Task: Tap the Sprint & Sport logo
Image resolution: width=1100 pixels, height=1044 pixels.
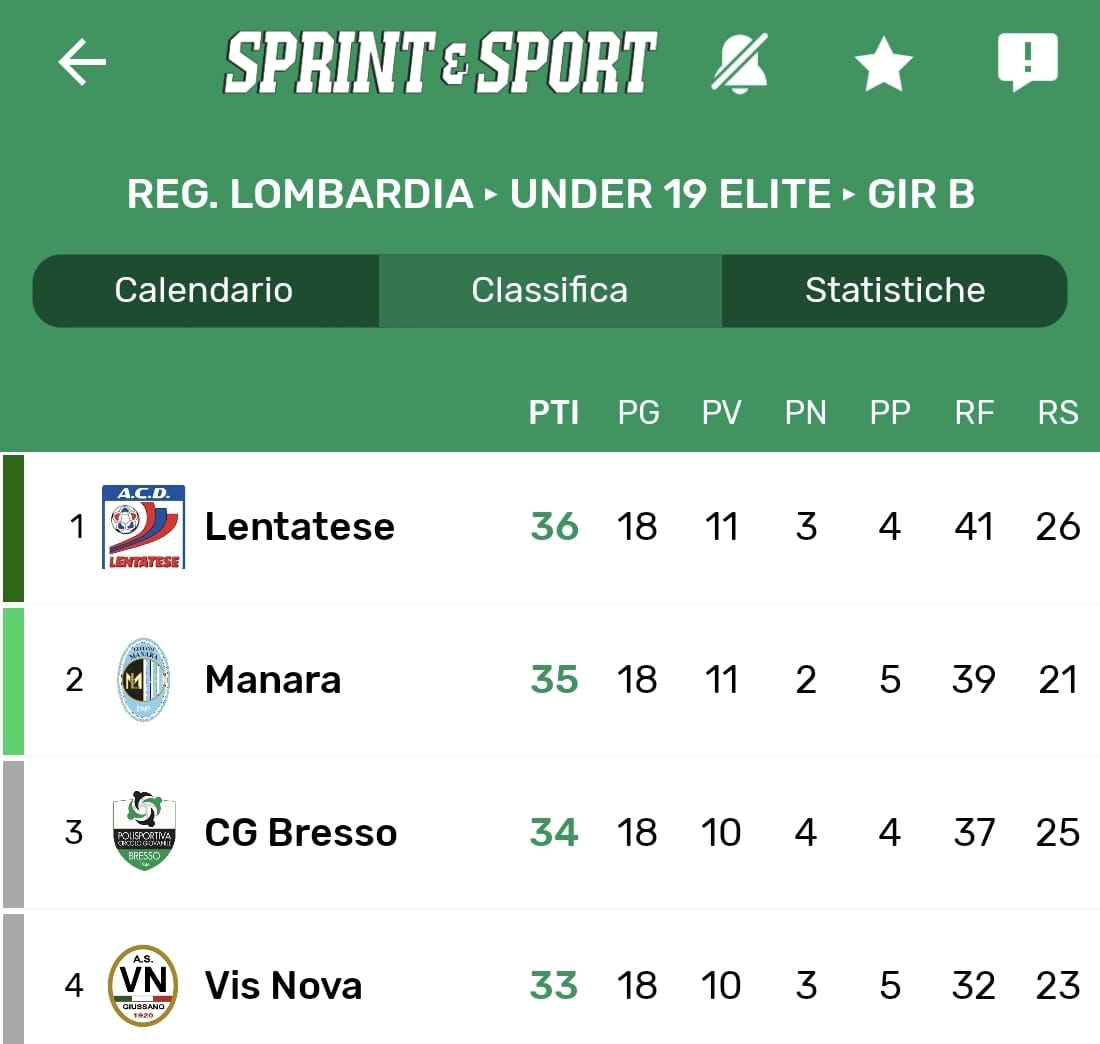Action: coord(440,63)
